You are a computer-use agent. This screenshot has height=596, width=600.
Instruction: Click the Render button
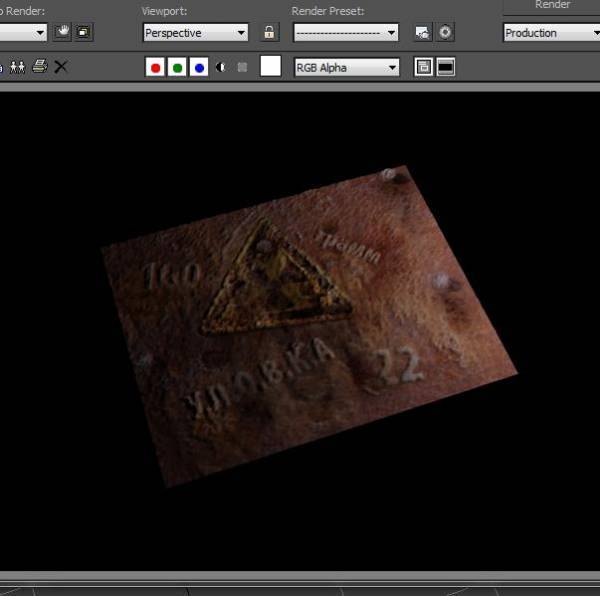552,6
